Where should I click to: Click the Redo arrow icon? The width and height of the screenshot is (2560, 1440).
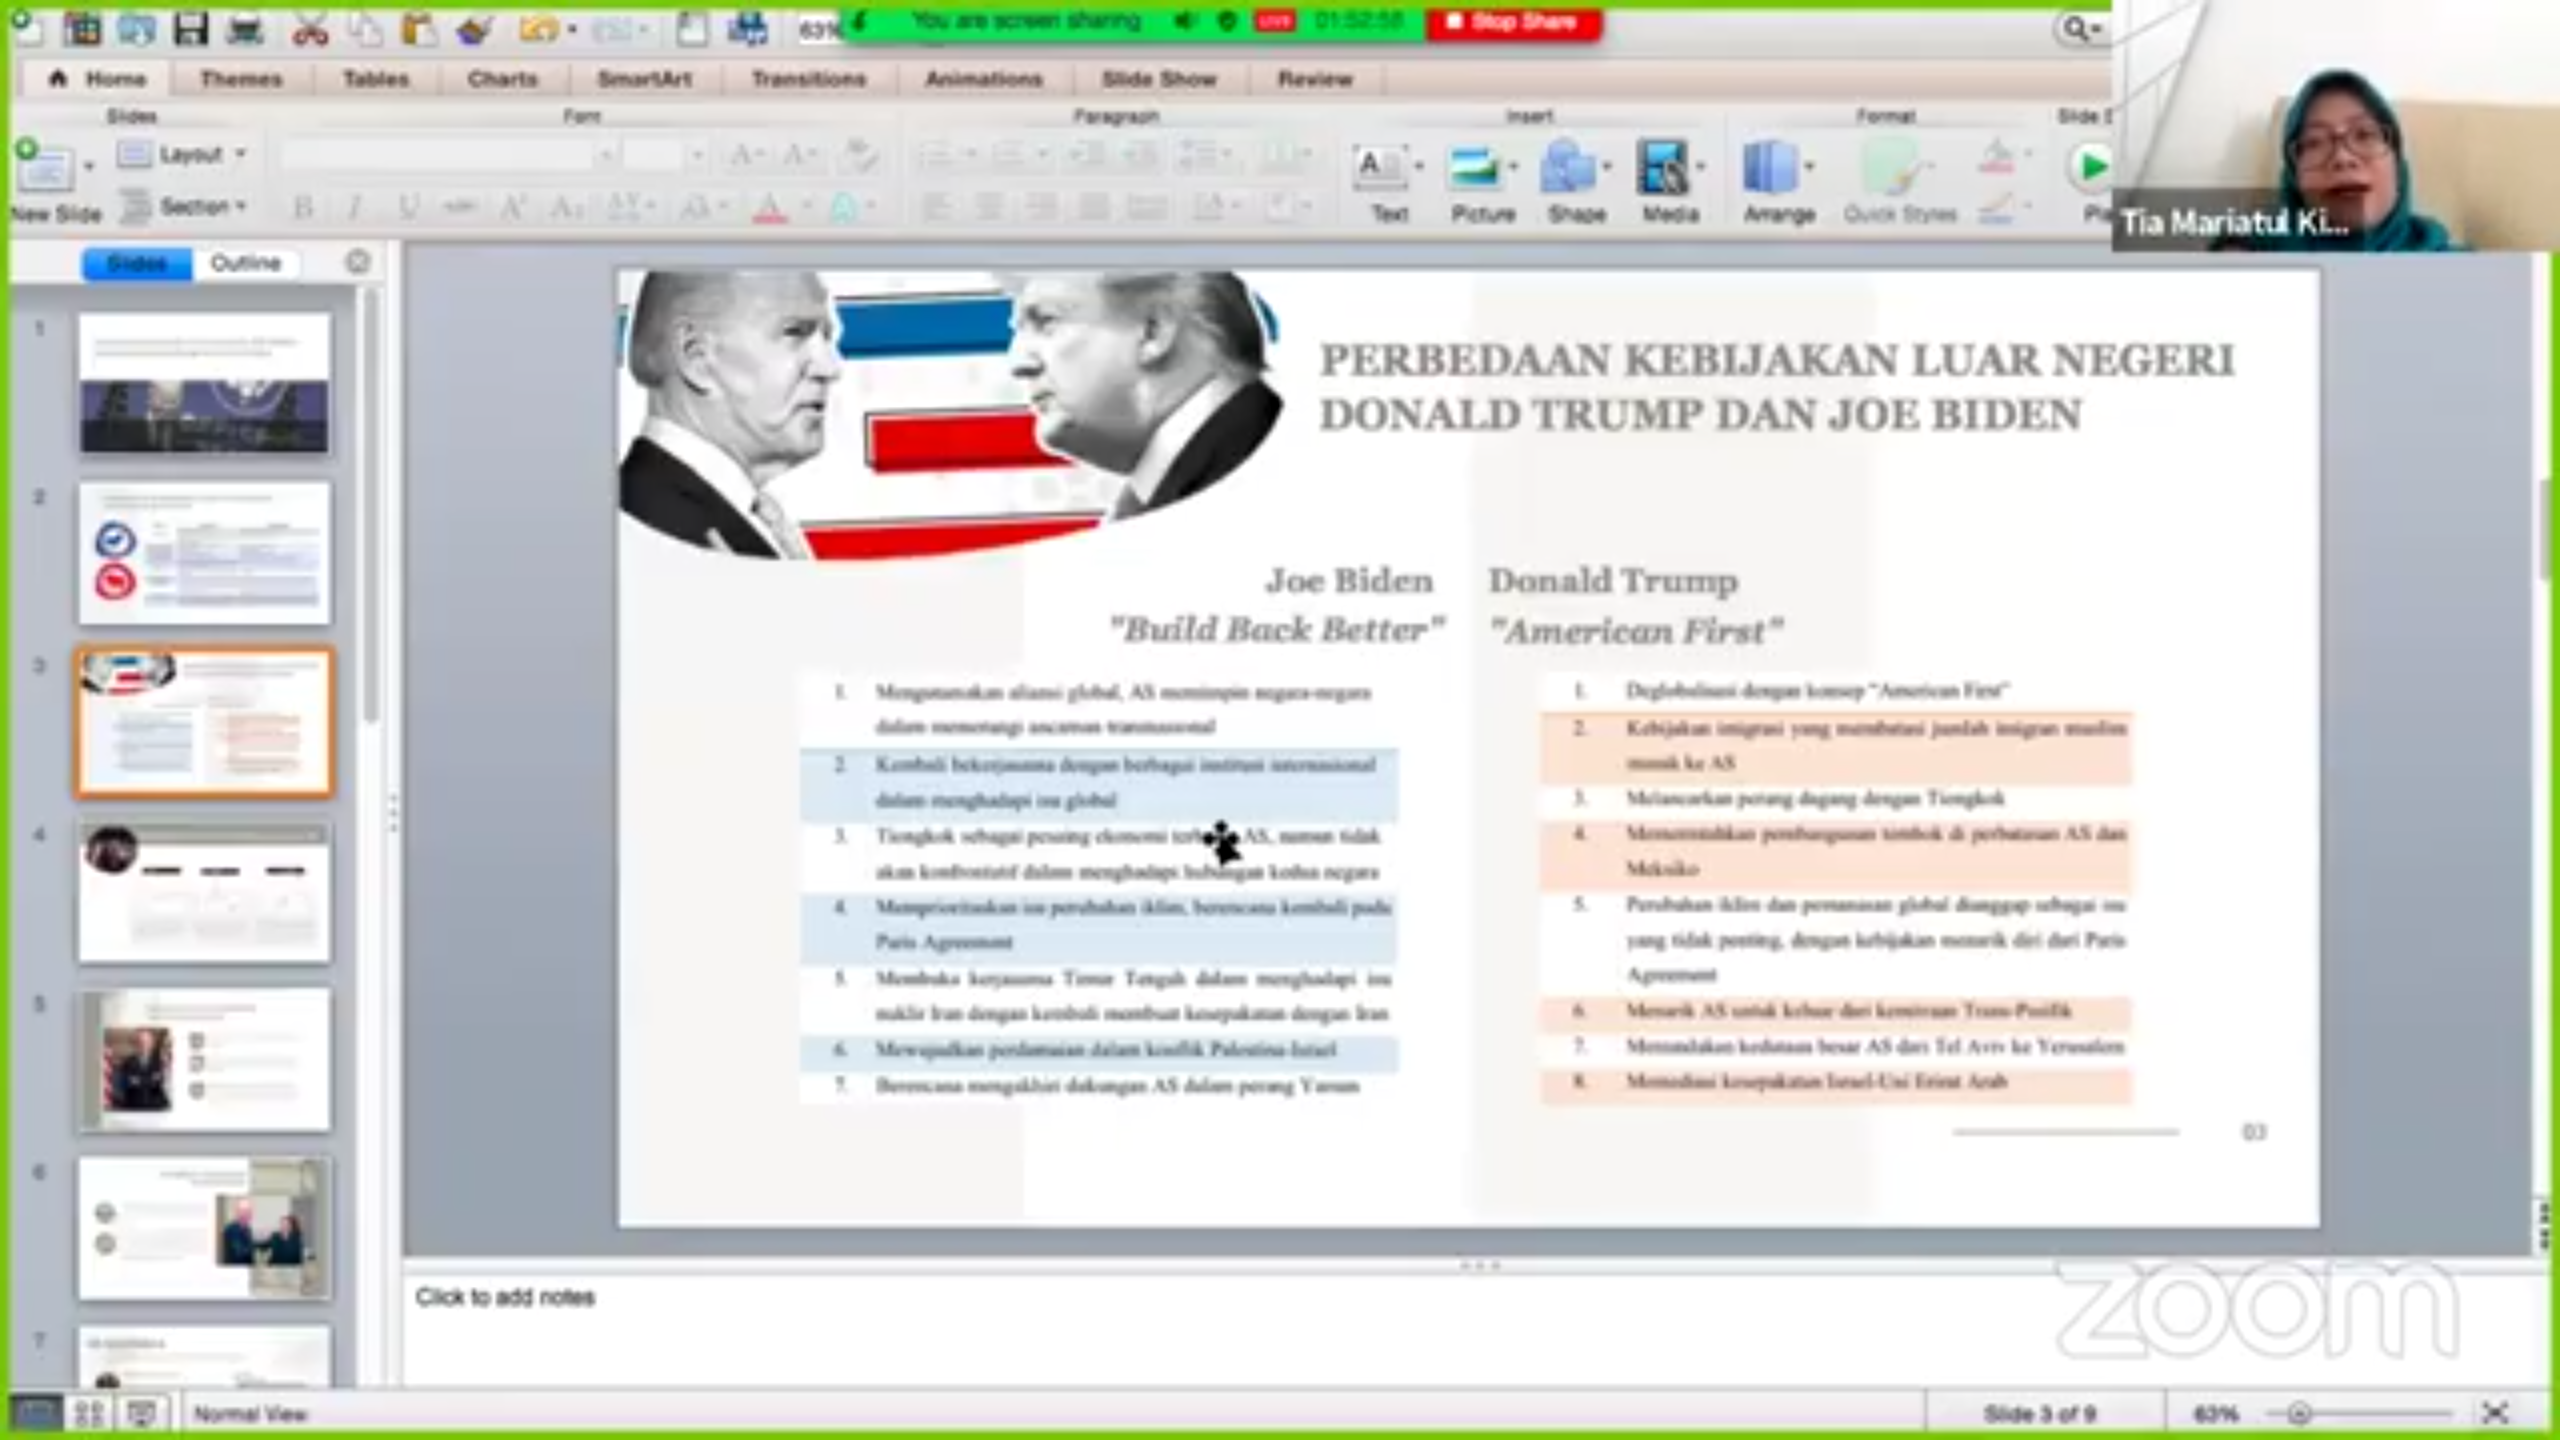[x=610, y=31]
